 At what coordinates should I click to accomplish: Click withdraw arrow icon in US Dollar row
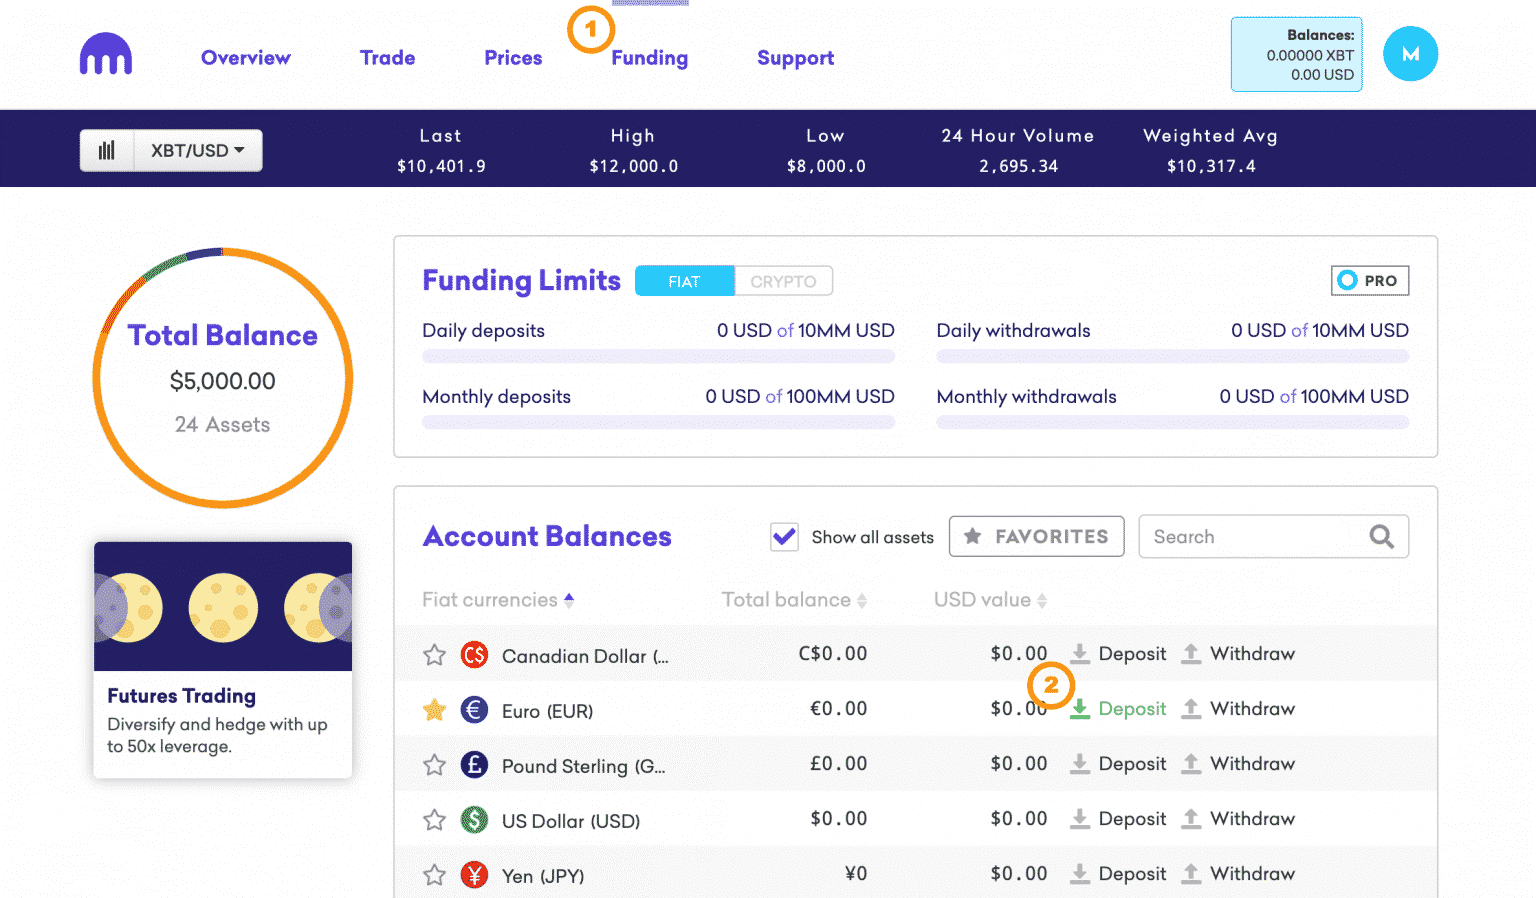1191,819
